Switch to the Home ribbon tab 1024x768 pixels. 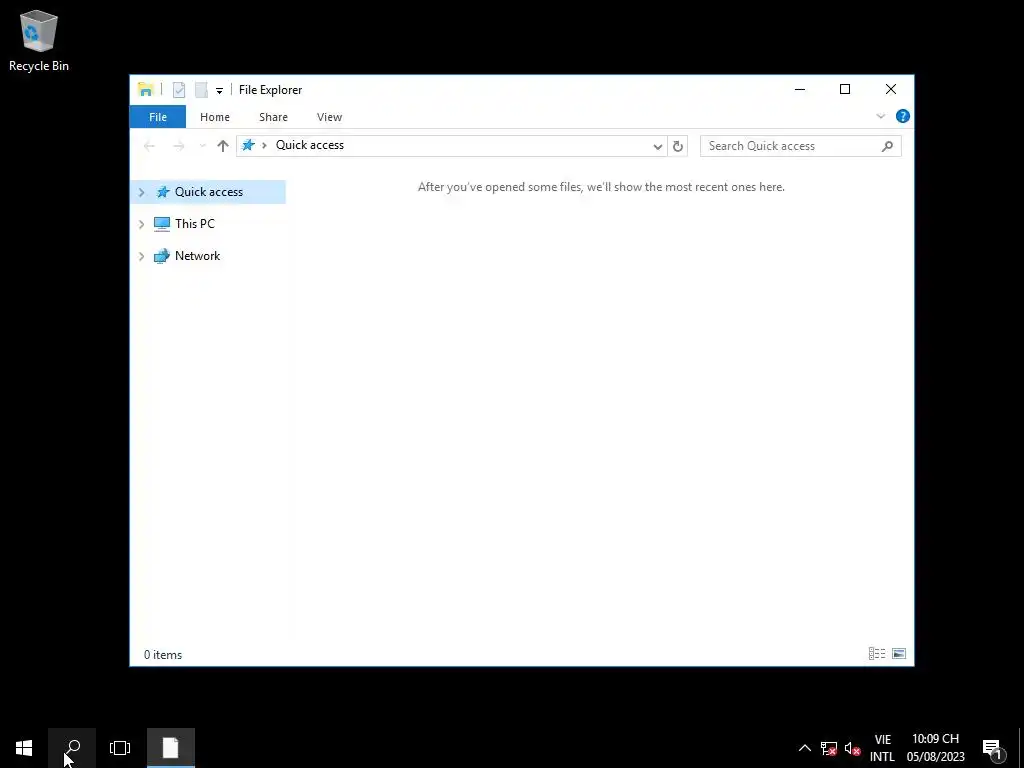click(215, 117)
